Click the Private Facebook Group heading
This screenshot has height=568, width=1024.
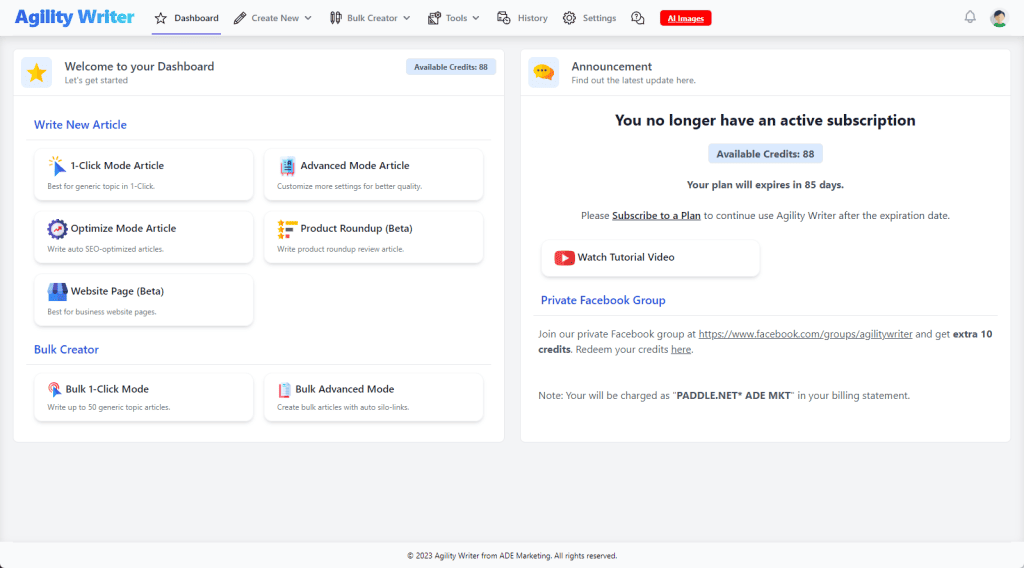[603, 300]
